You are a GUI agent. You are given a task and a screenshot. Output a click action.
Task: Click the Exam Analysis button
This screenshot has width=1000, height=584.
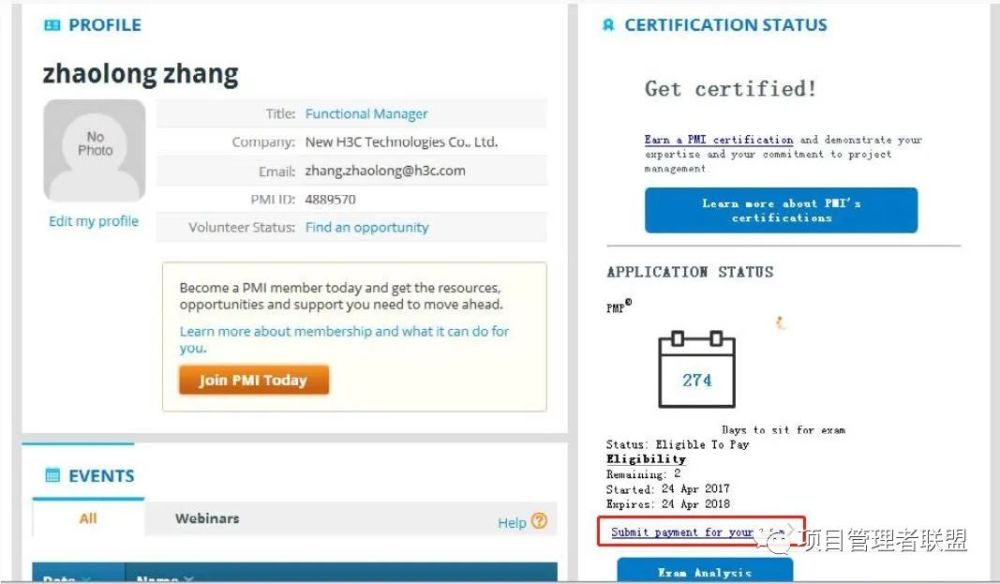coord(705,571)
